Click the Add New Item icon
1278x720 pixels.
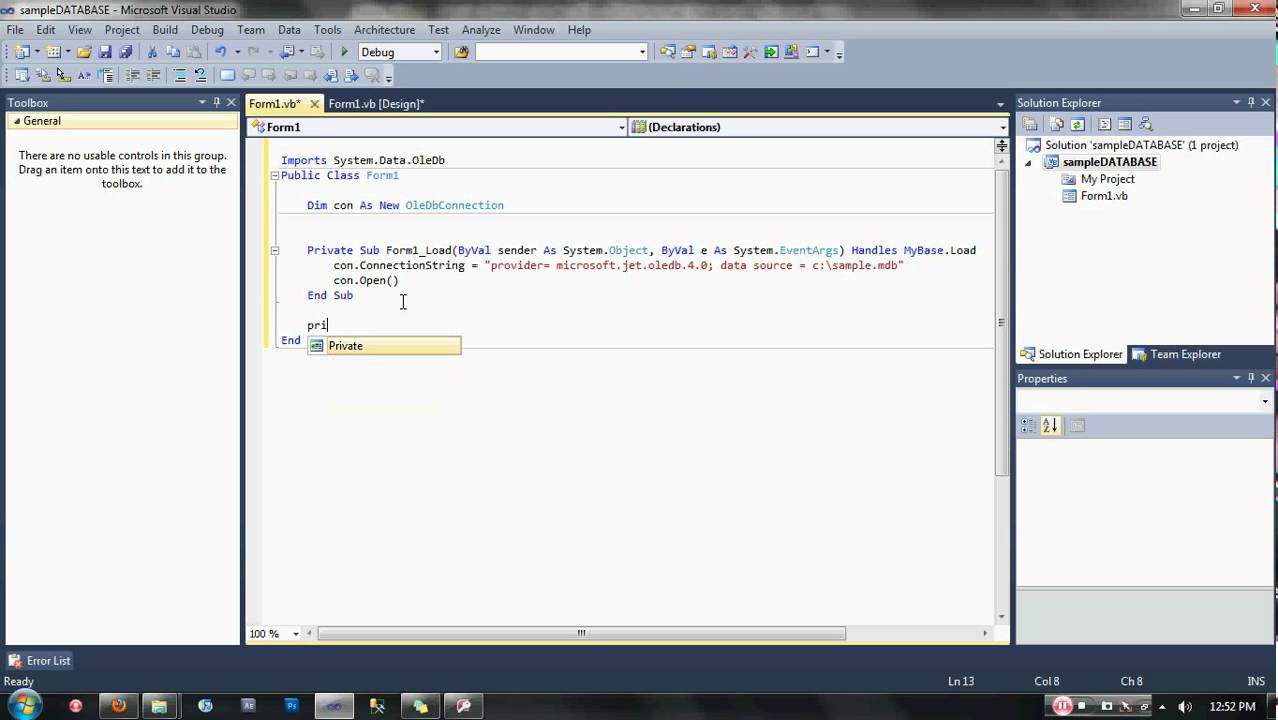(x=54, y=52)
